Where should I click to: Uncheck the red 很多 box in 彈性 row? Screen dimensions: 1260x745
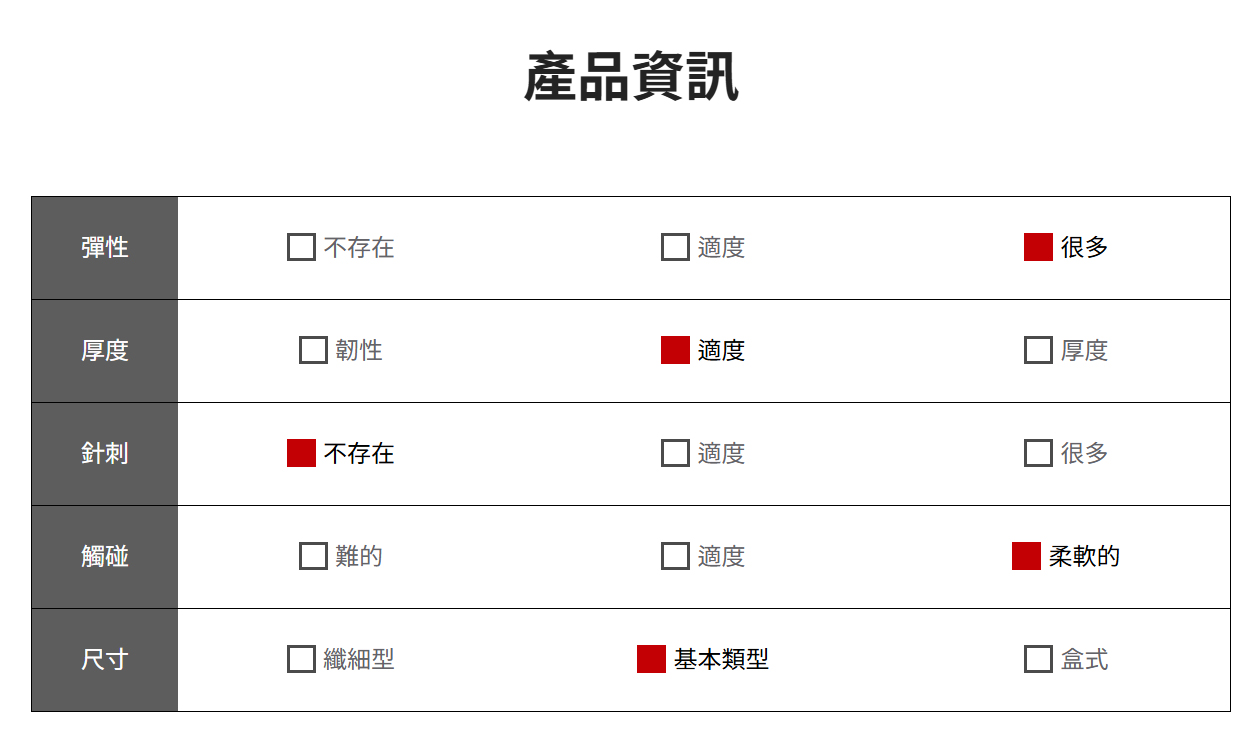(1038, 247)
